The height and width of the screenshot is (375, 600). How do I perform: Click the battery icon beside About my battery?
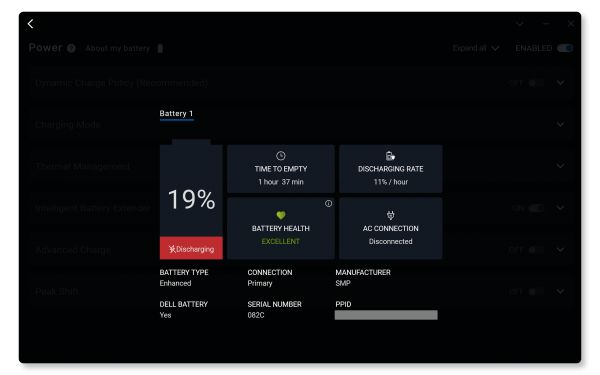point(160,49)
